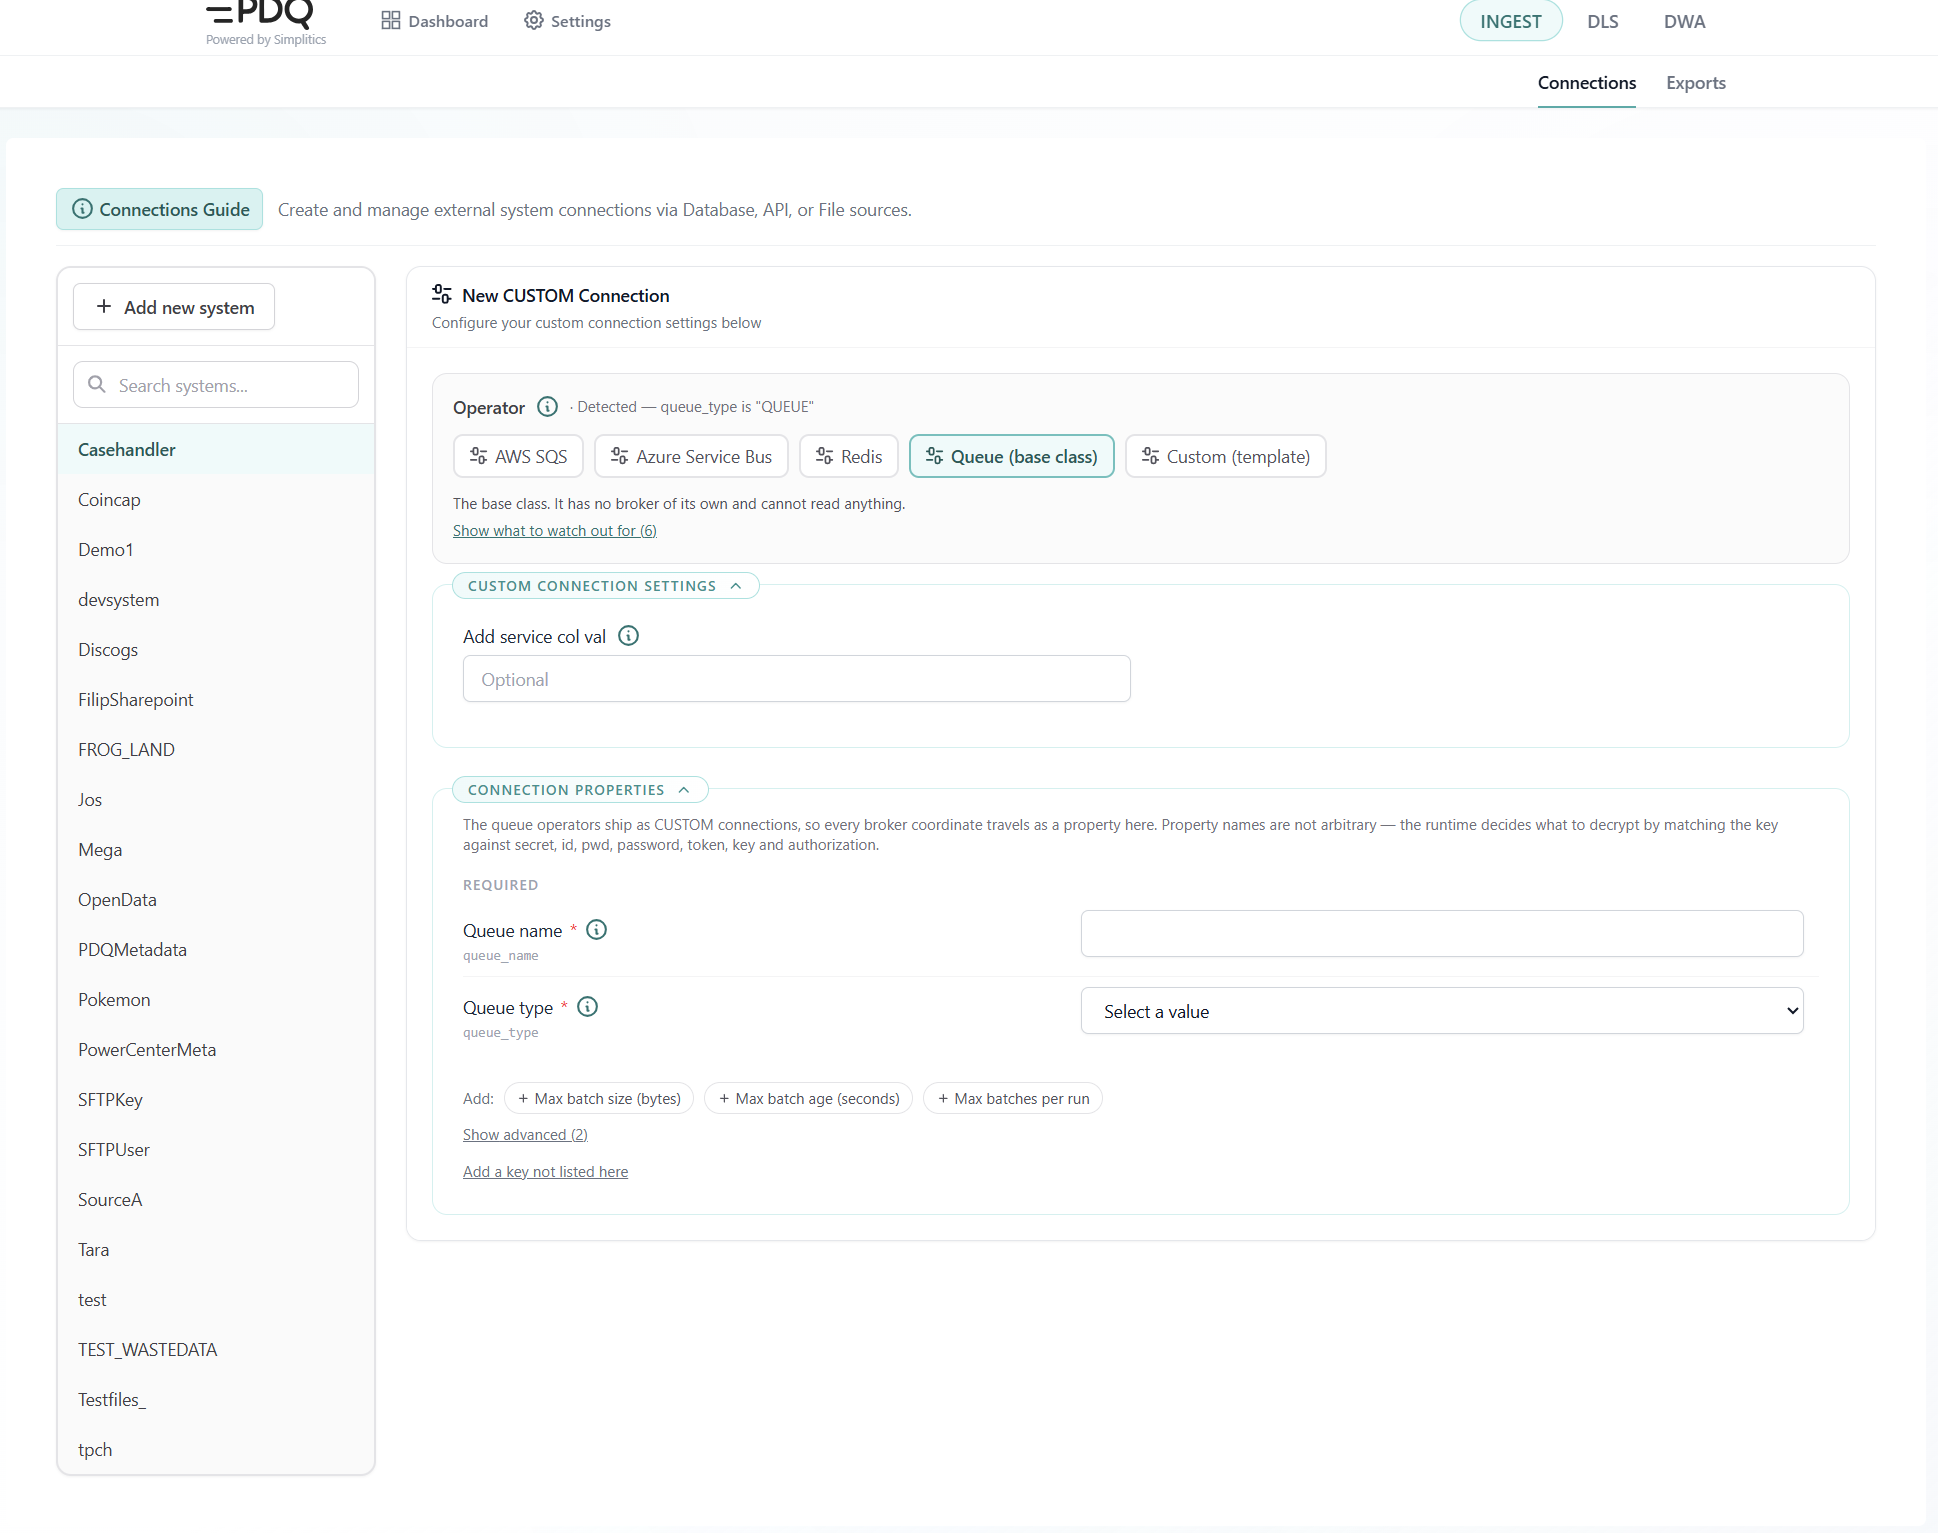The image size is (1938, 1533).
Task: Select the Queue (base class) operator
Action: click(1011, 456)
